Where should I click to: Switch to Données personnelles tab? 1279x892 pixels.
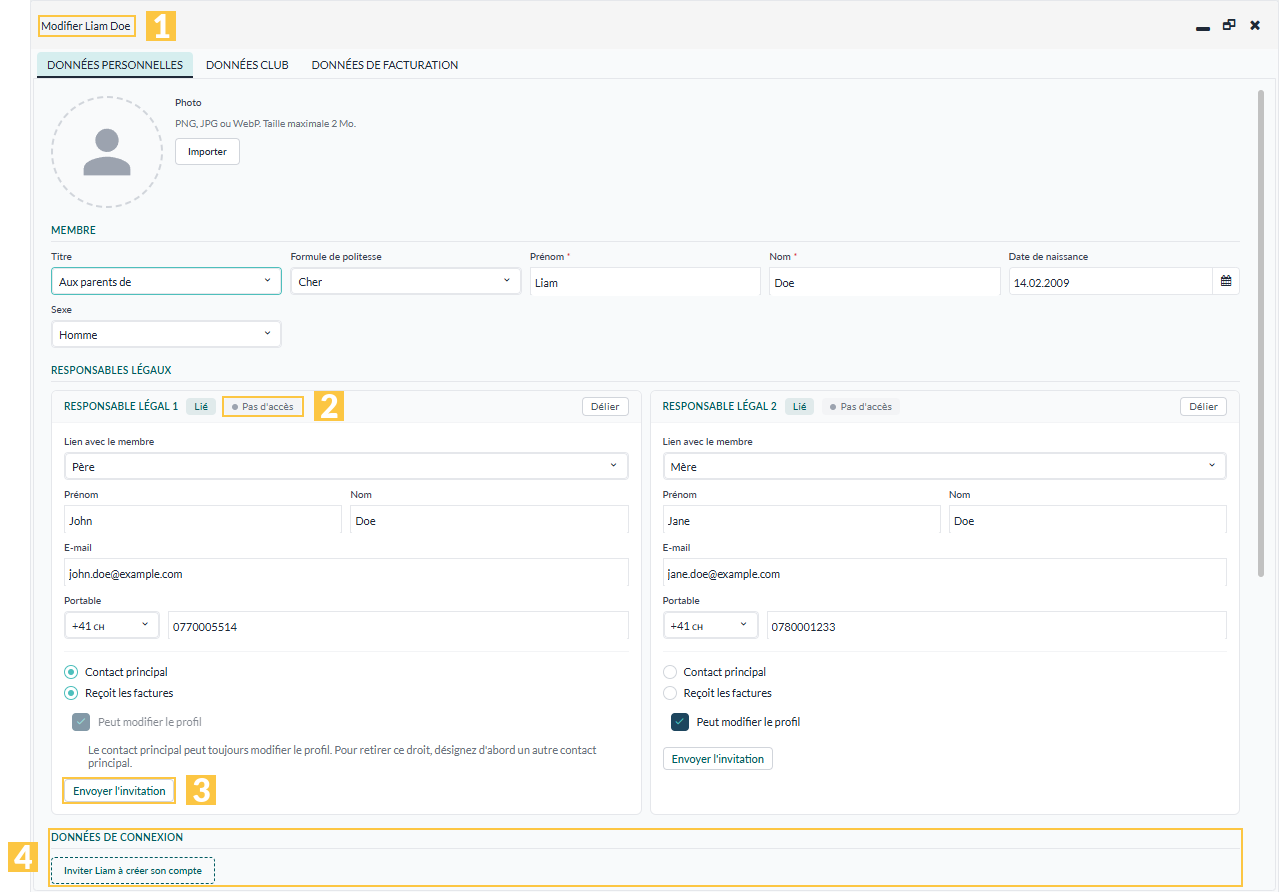click(115, 65)
